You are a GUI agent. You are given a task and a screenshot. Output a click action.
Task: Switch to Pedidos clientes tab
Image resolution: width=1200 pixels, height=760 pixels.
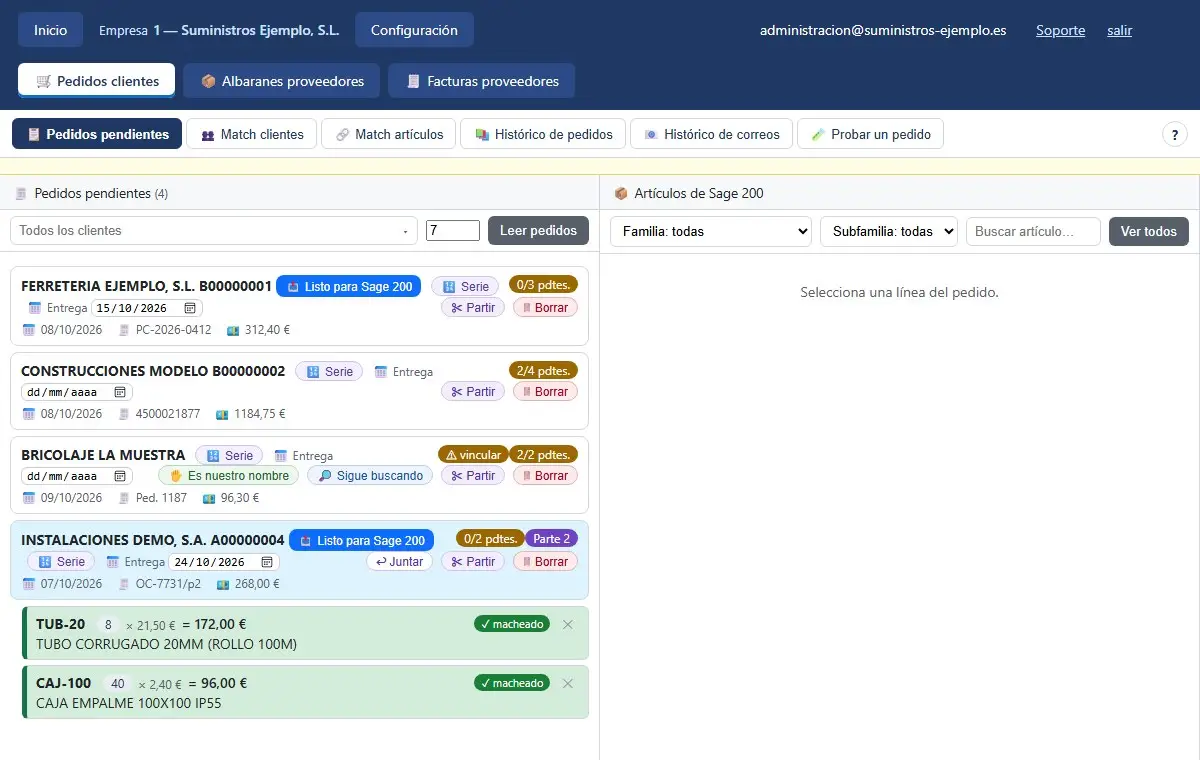tap(96, 81)
